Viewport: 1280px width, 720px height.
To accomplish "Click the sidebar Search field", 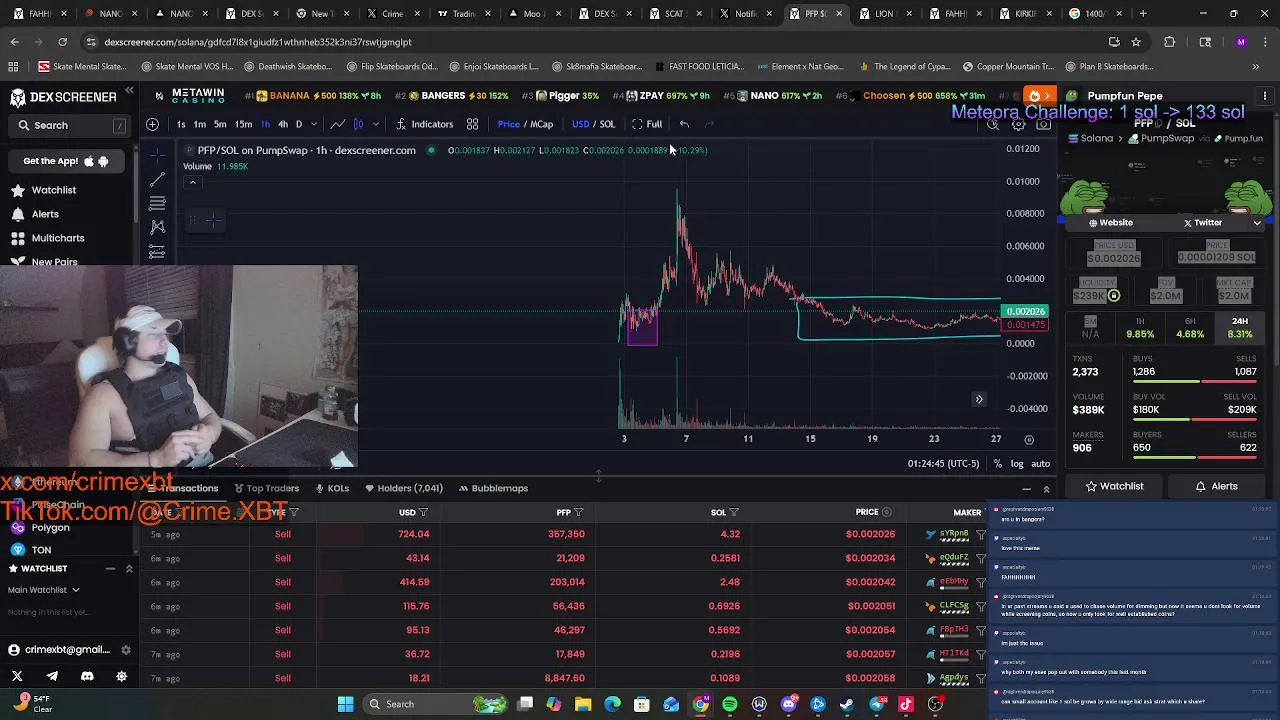I will click(x=69, y=125).
